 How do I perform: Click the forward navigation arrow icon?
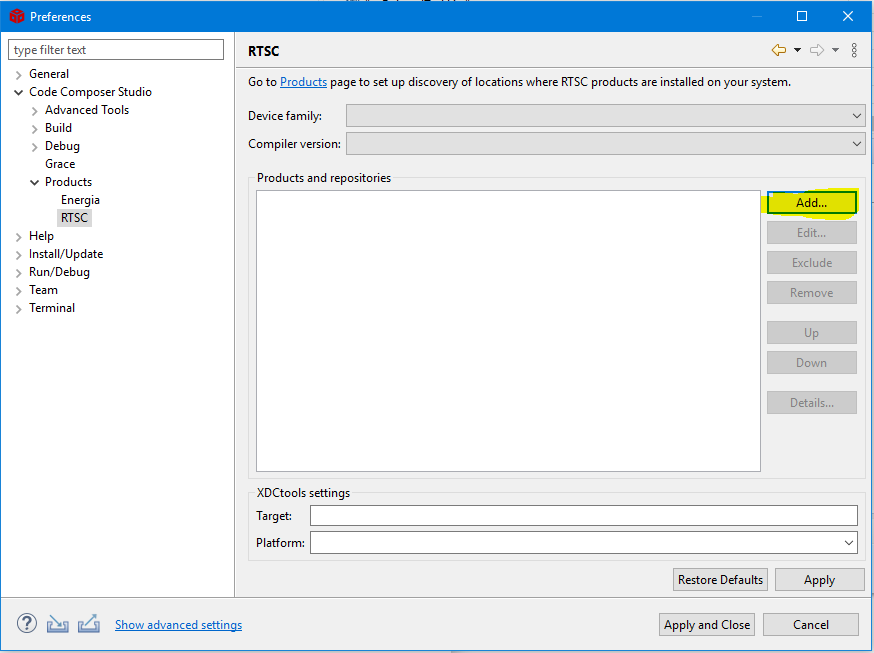(817, 50)
